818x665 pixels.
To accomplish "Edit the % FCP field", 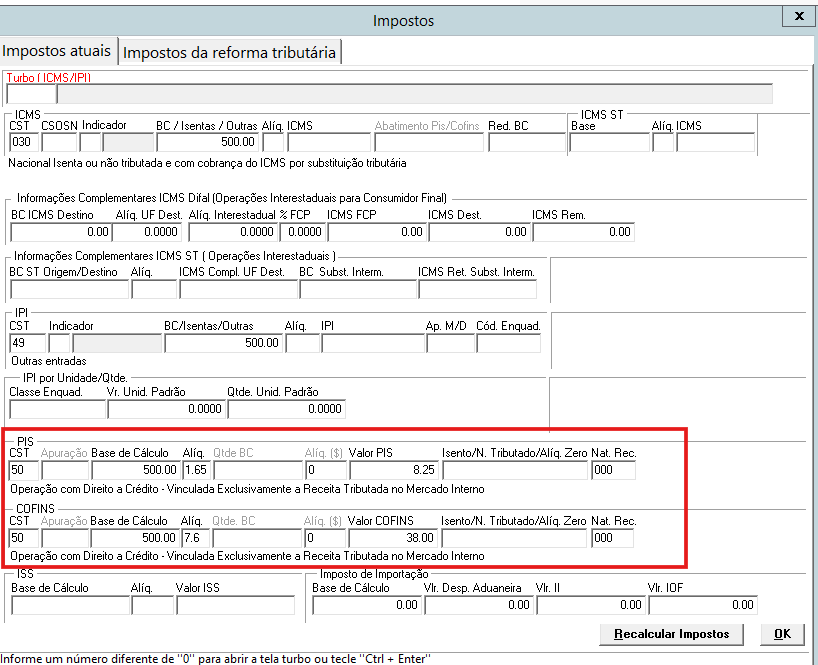I will point(303,232).
